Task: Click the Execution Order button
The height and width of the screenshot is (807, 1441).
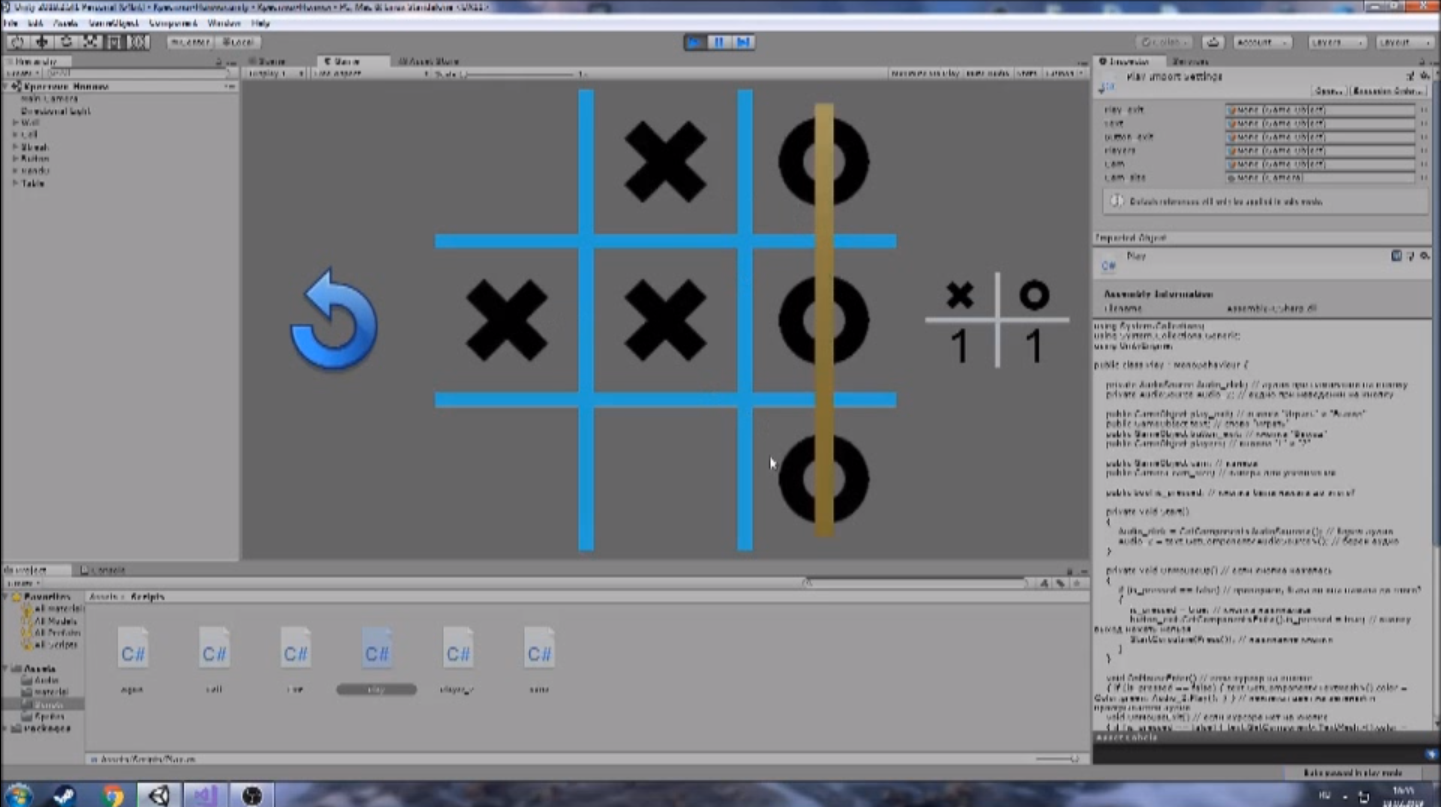Action: pos(1387,91)
